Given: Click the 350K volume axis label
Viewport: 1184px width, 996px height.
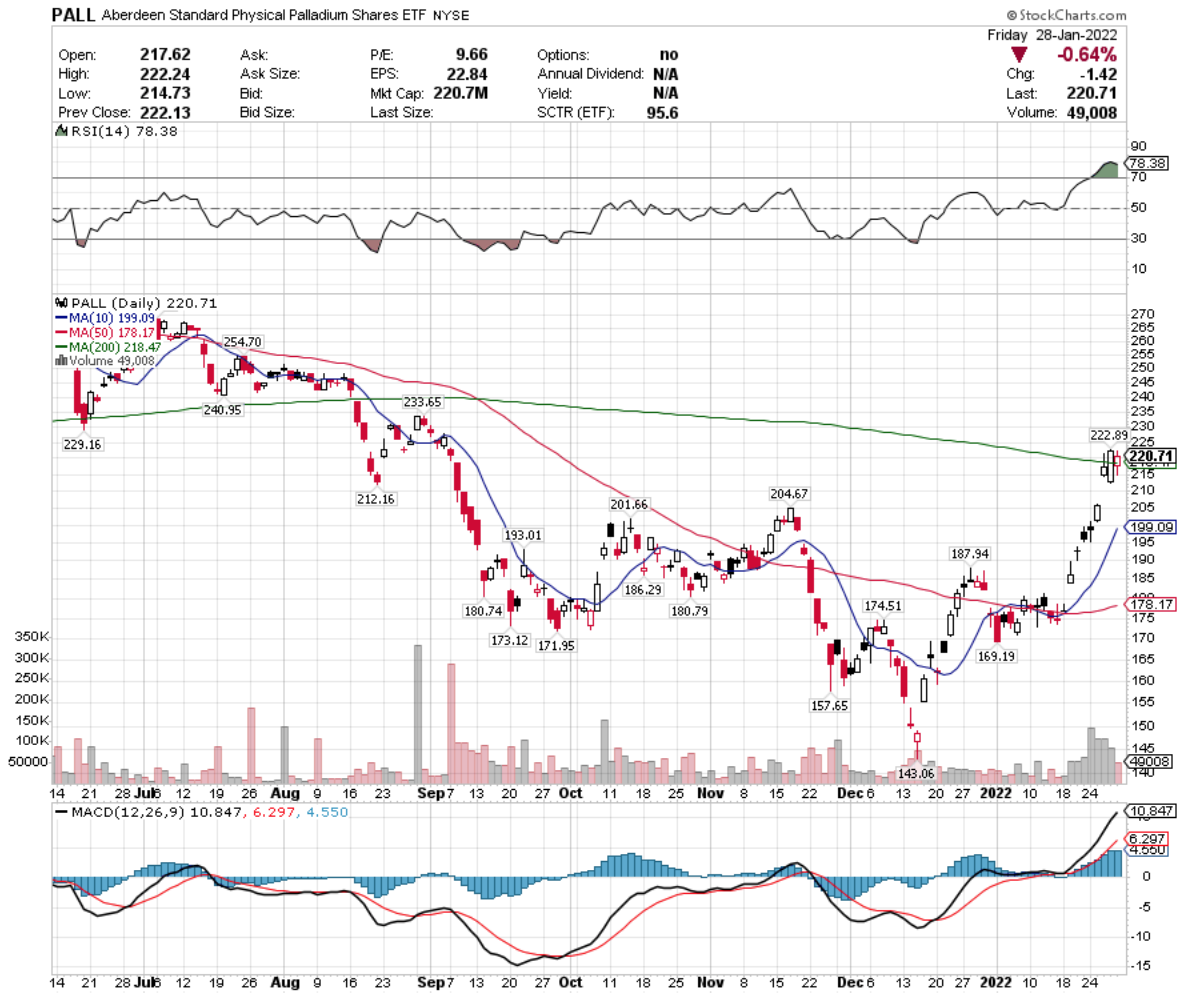Looking at the screenshot, I should 32,637.
